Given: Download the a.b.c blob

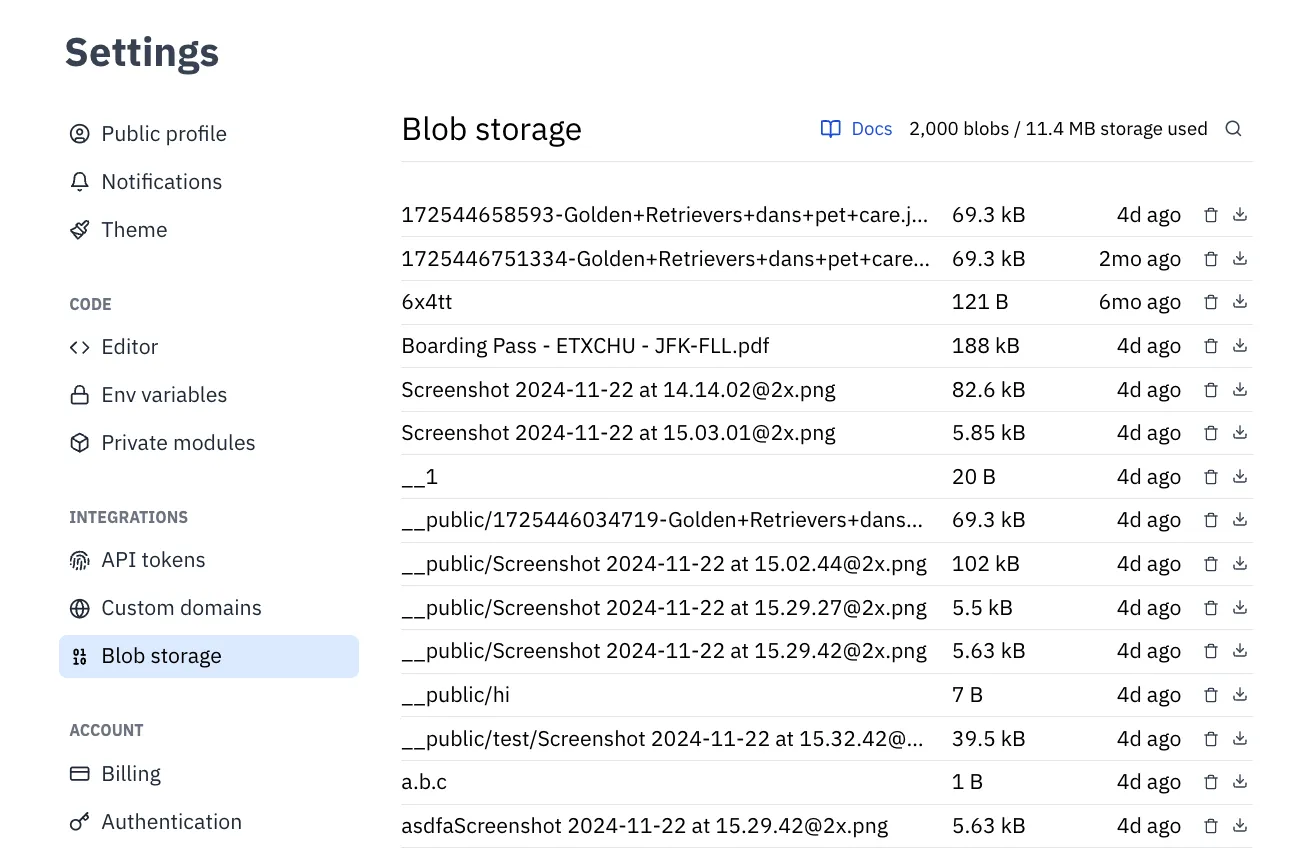Looking at the screenshot, I should tap(1240, 781).
